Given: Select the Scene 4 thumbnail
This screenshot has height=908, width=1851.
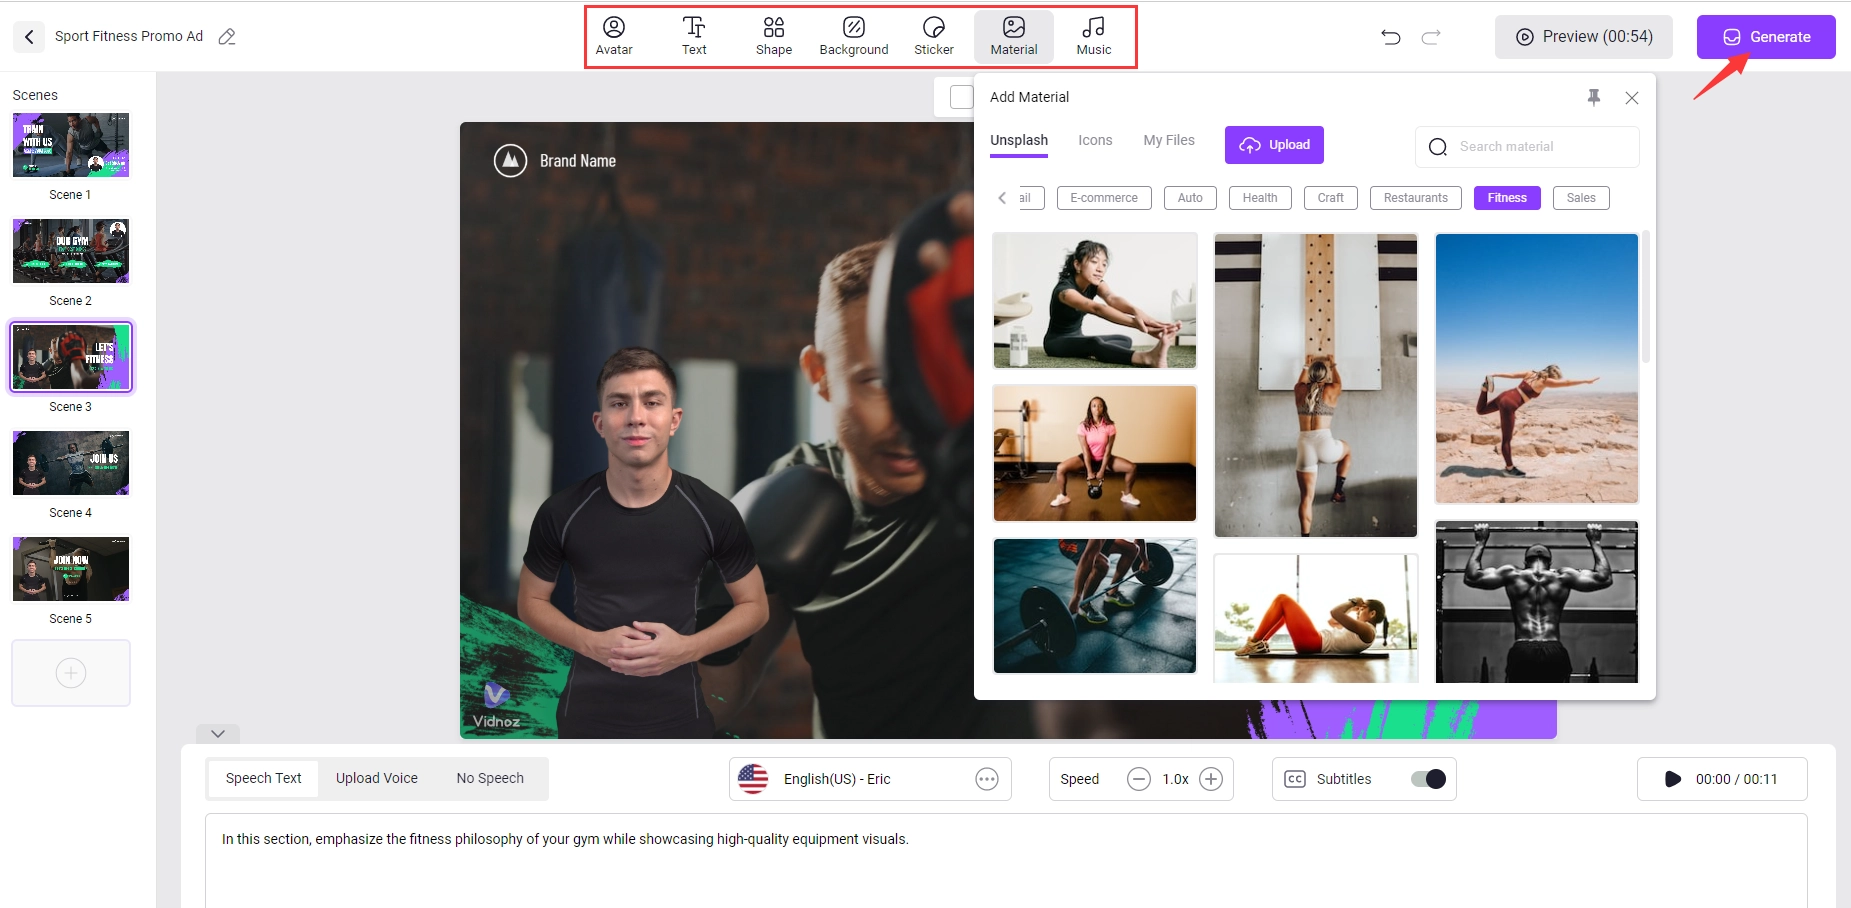Looking at the screenshot, I should [71, 464].
